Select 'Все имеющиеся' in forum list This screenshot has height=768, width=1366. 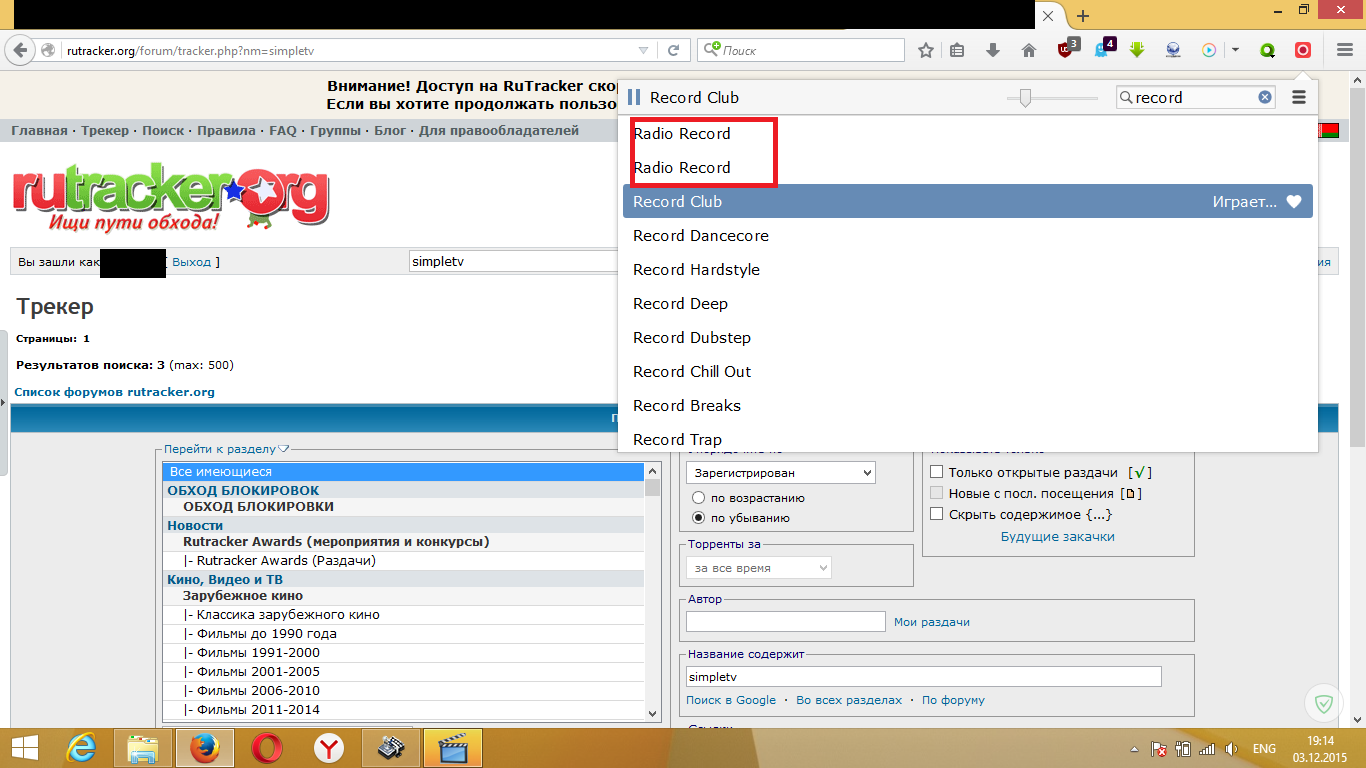tap(404, 471)
